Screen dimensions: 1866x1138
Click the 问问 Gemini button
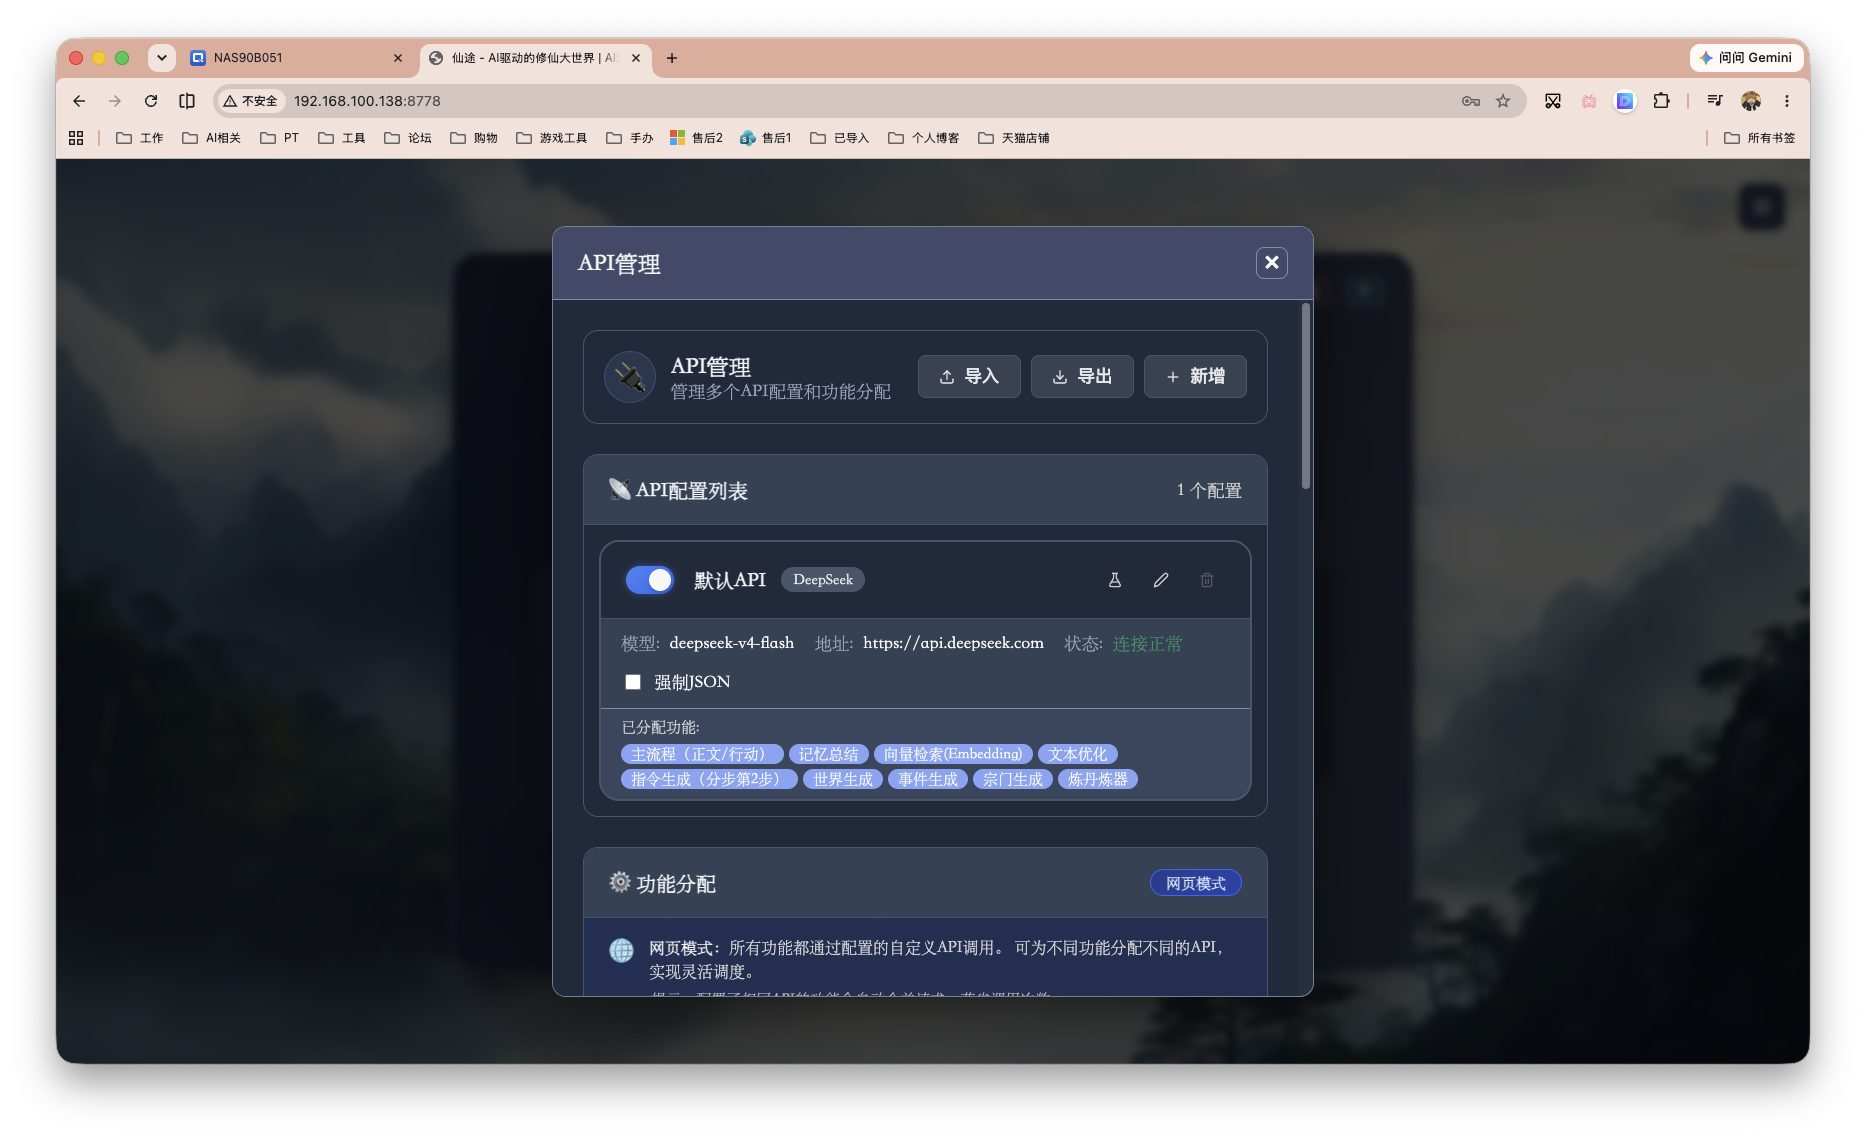(x=1746, y=58)
